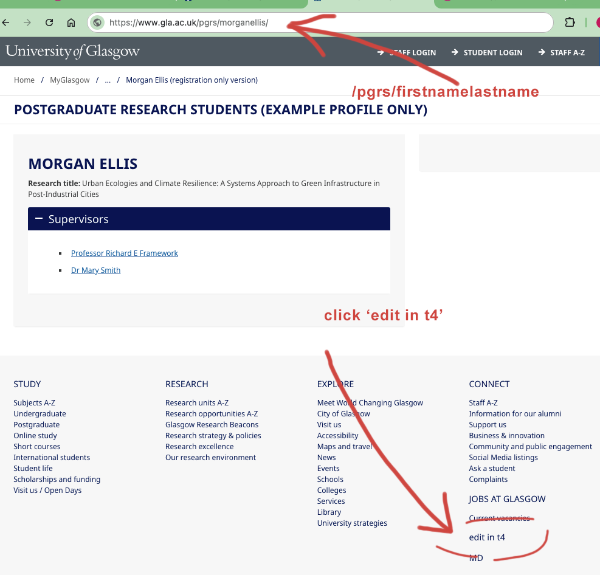Click the MyGlasgow breadcrumb
600x575 pixels.
coord(70,80)
